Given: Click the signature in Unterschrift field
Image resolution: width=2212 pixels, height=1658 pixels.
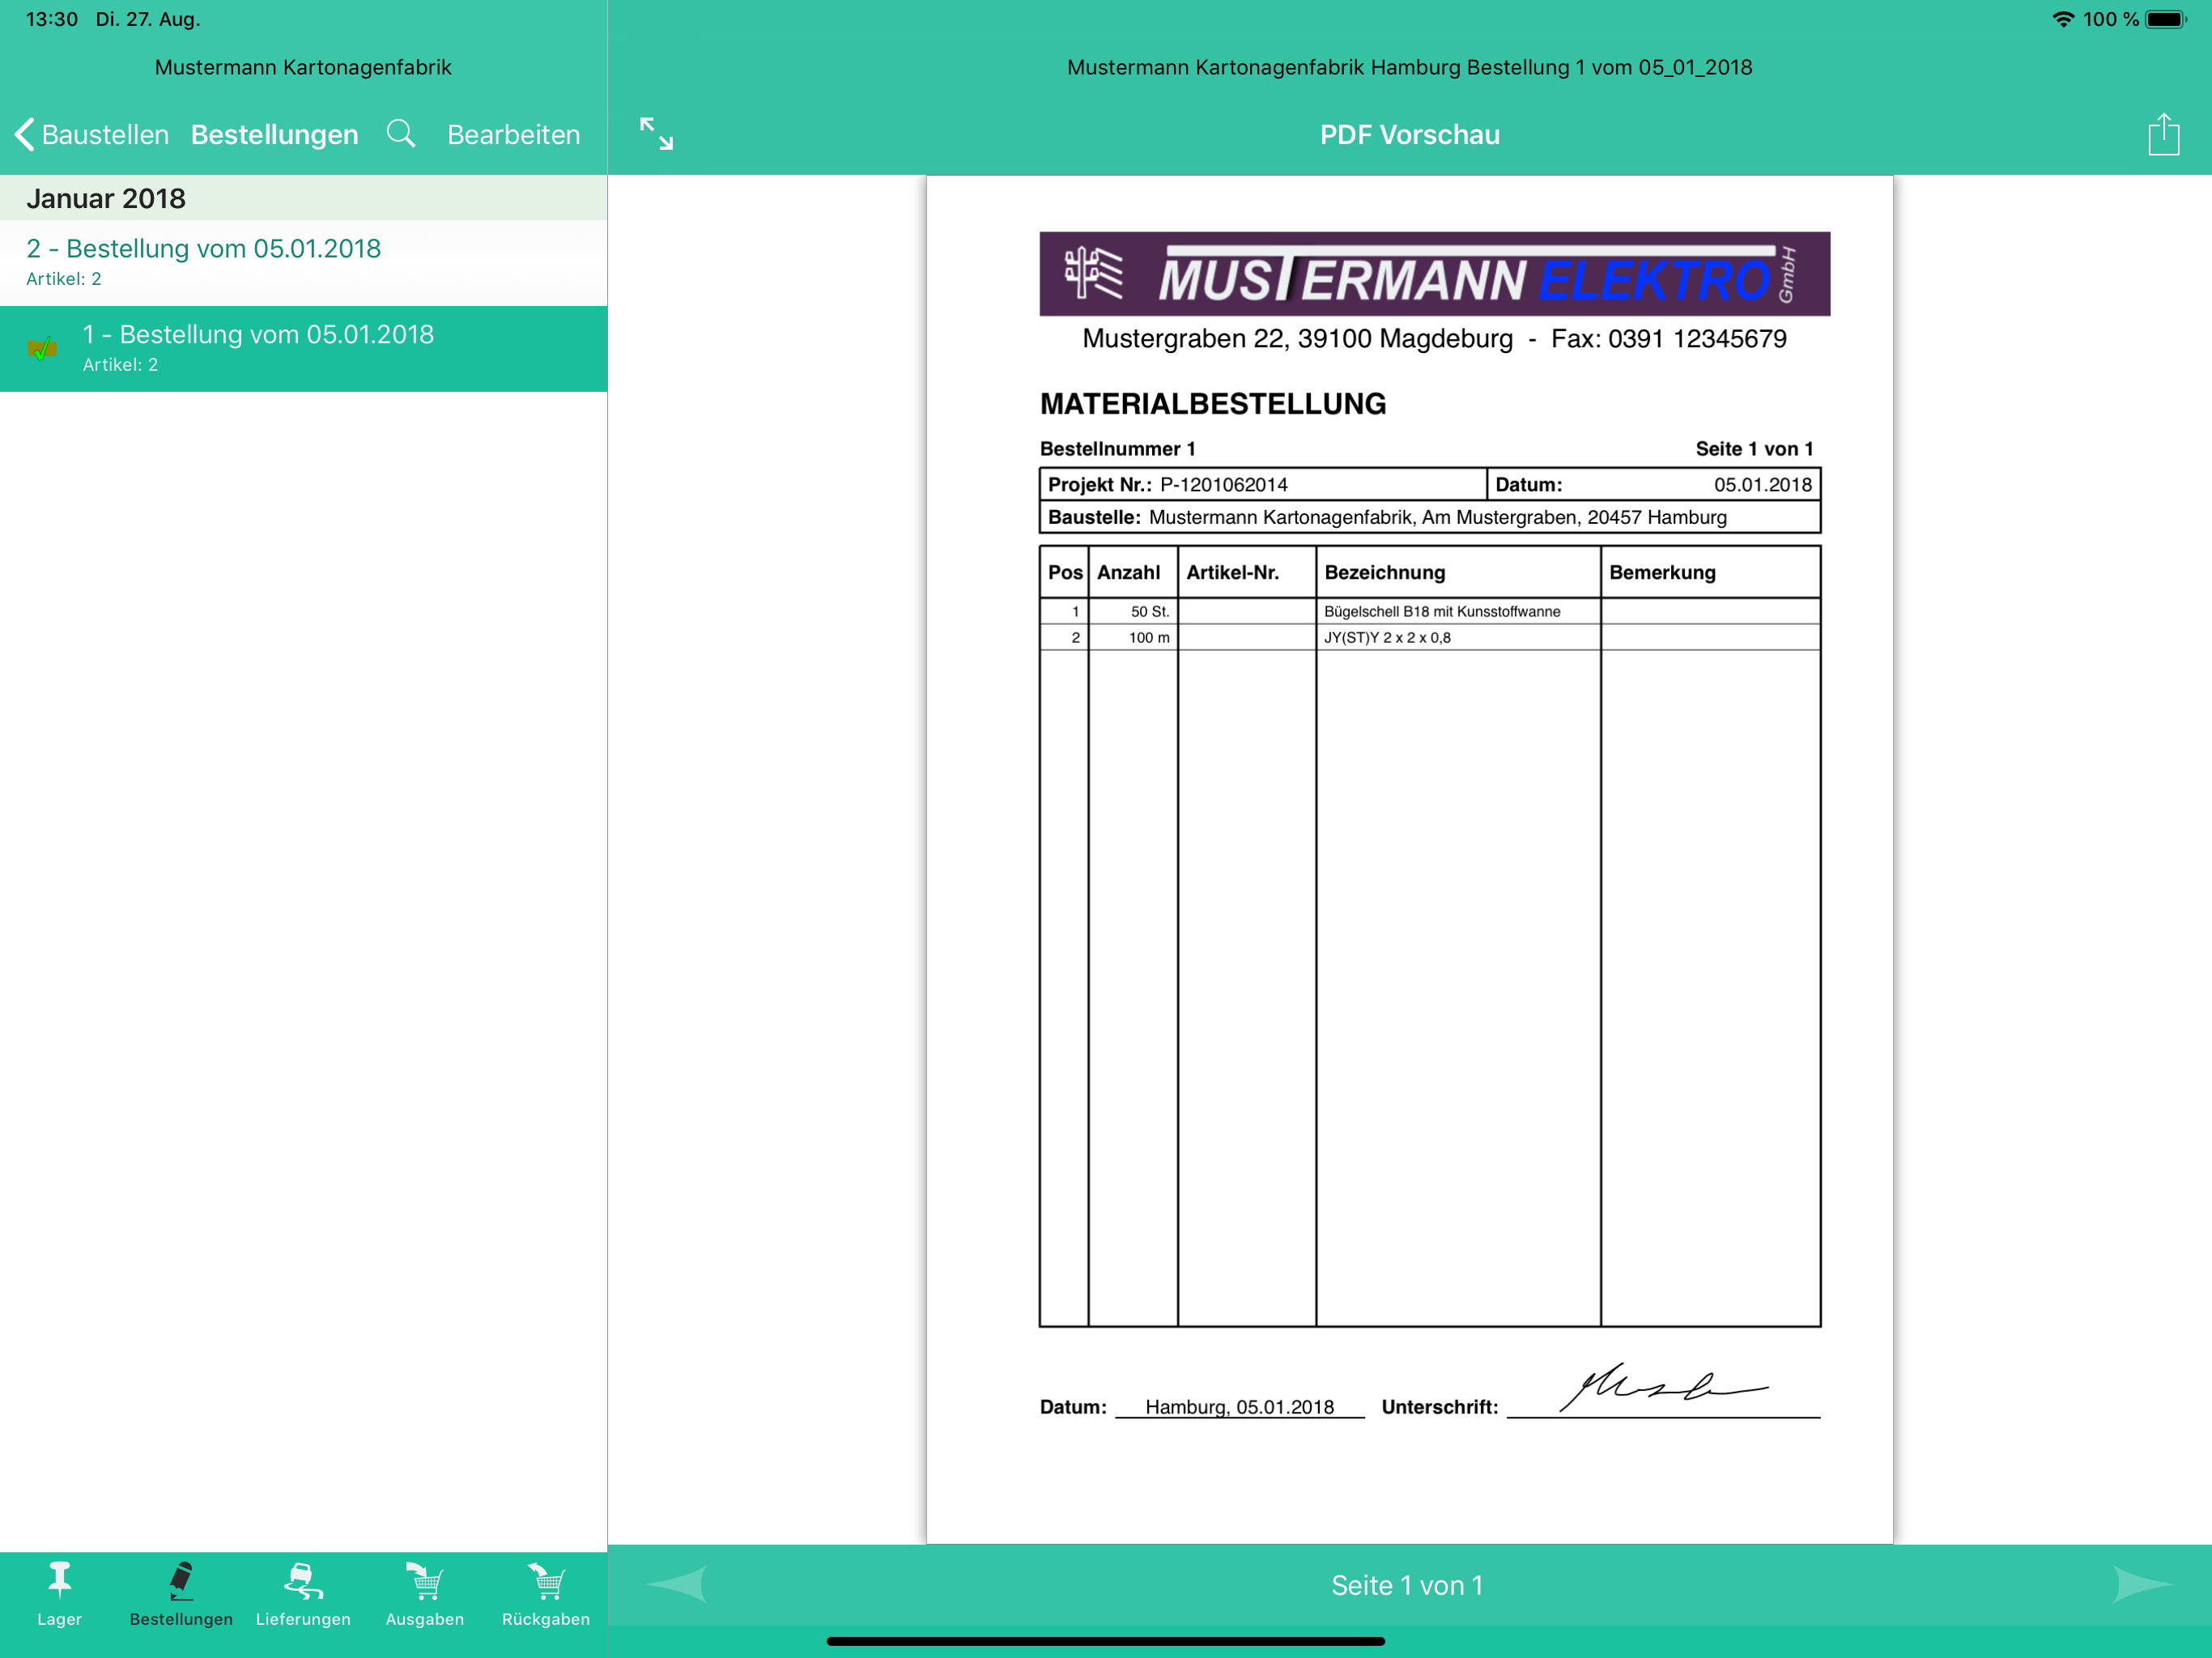Looking at the screenshot, I should pos(1663,1386).
